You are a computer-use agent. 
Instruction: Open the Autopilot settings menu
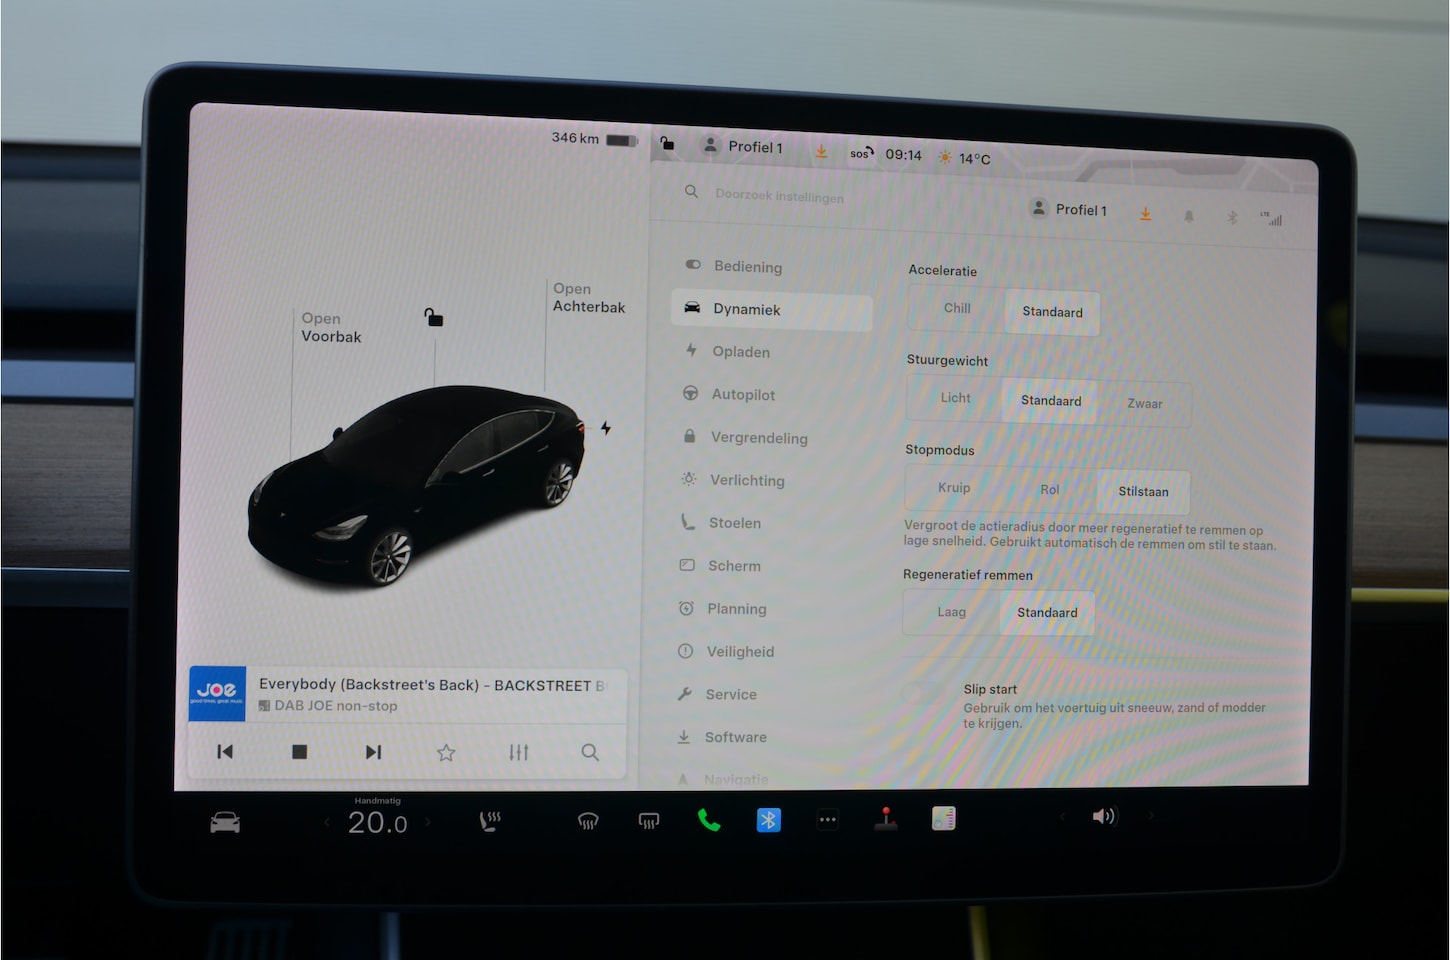coord(742,395)
